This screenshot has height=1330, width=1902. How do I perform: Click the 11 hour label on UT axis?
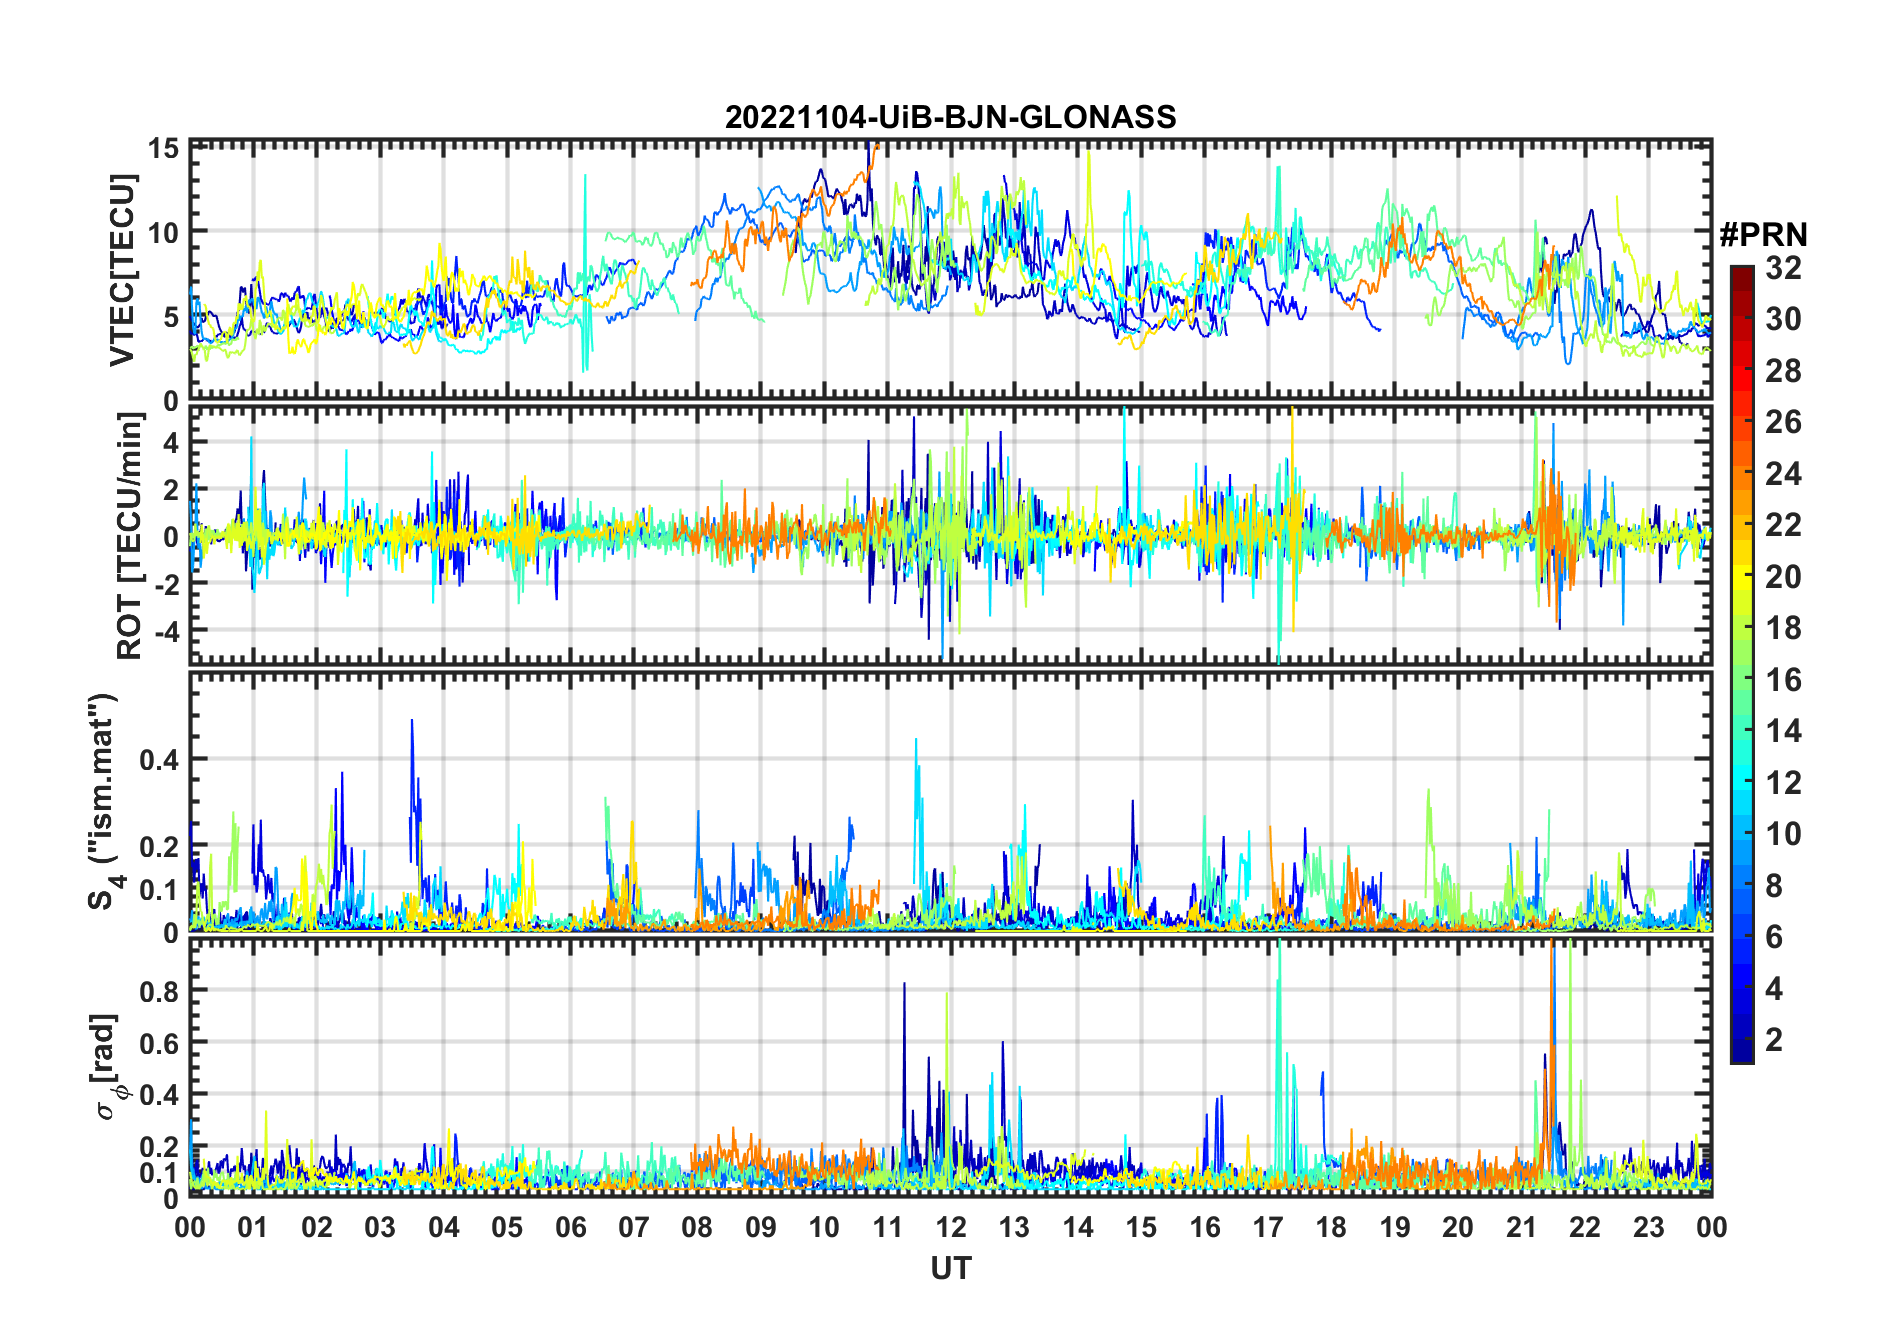(888, 1227)
